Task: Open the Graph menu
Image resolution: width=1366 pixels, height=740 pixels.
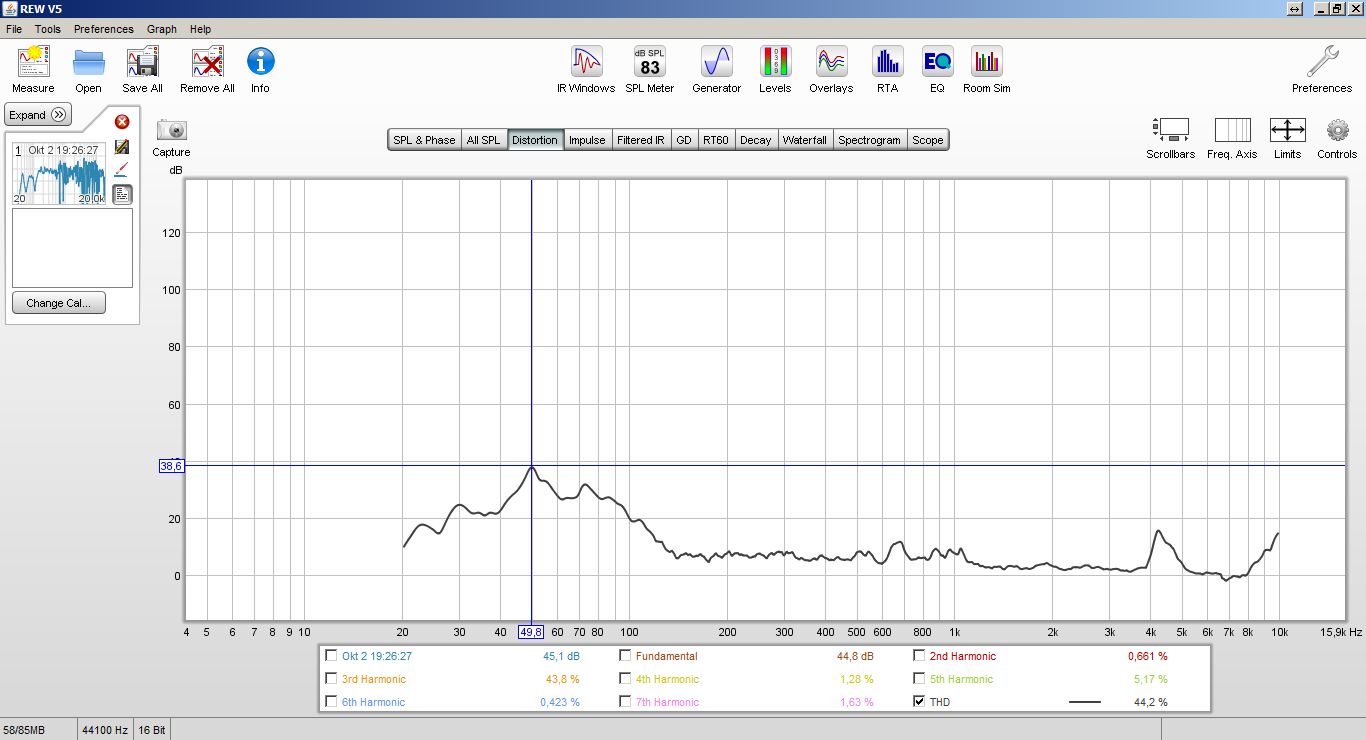Action: [162, 29]
